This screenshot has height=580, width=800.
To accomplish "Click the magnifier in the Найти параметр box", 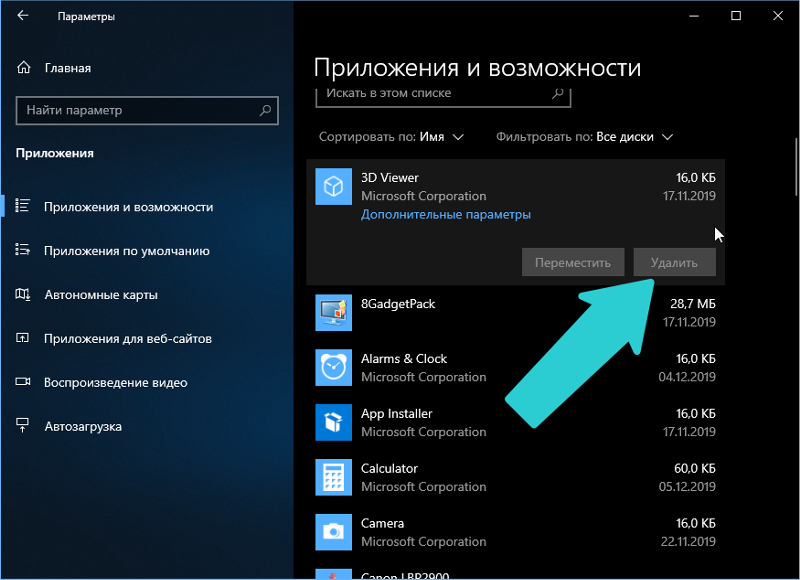I will click(265, 110).
